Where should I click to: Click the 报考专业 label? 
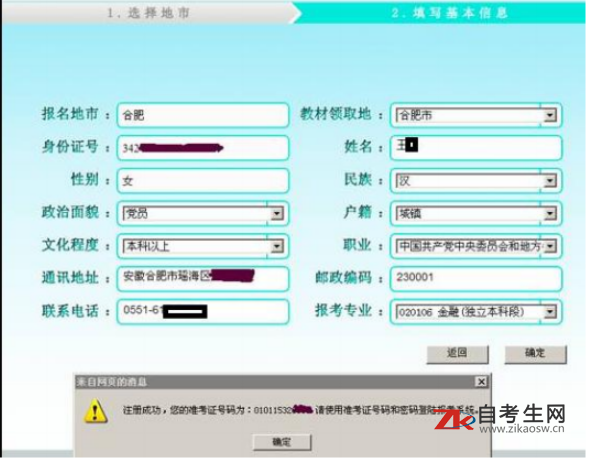(344, 311)
